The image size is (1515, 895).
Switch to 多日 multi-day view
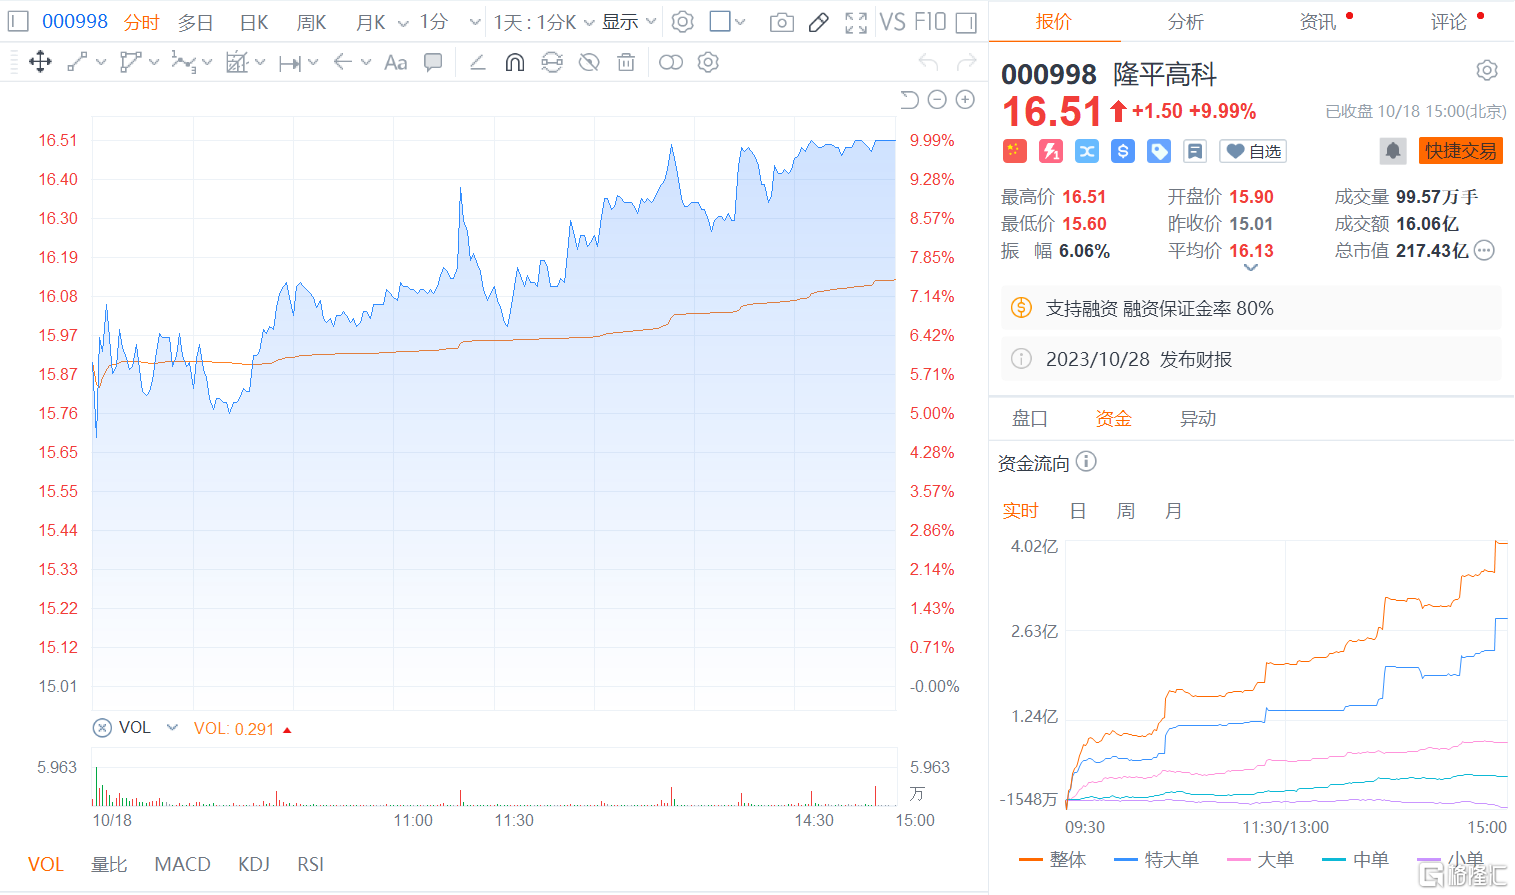(x=196, y=22)
